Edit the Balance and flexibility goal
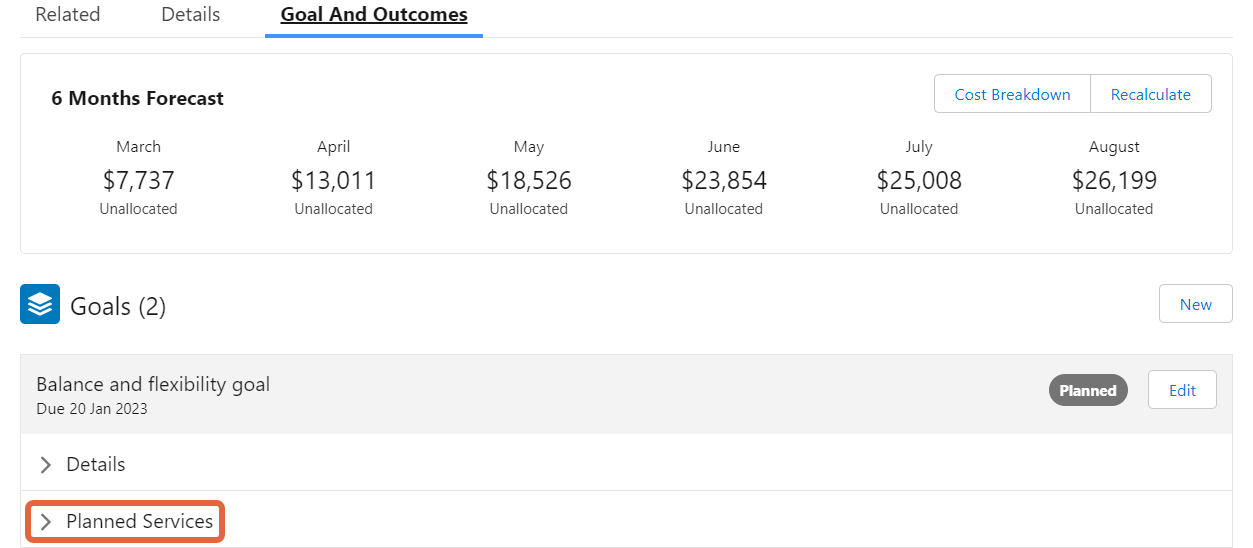This screenshot has width=1253, height=548. 1182,390
